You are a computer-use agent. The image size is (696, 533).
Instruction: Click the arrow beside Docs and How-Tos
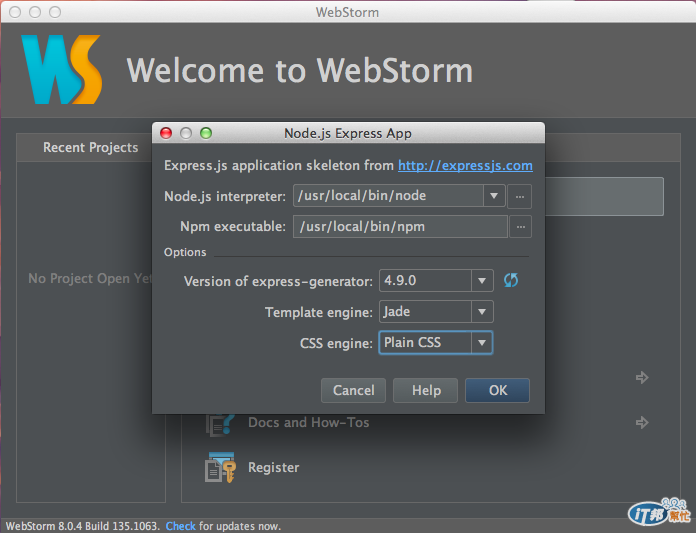[x=642, y=422]
